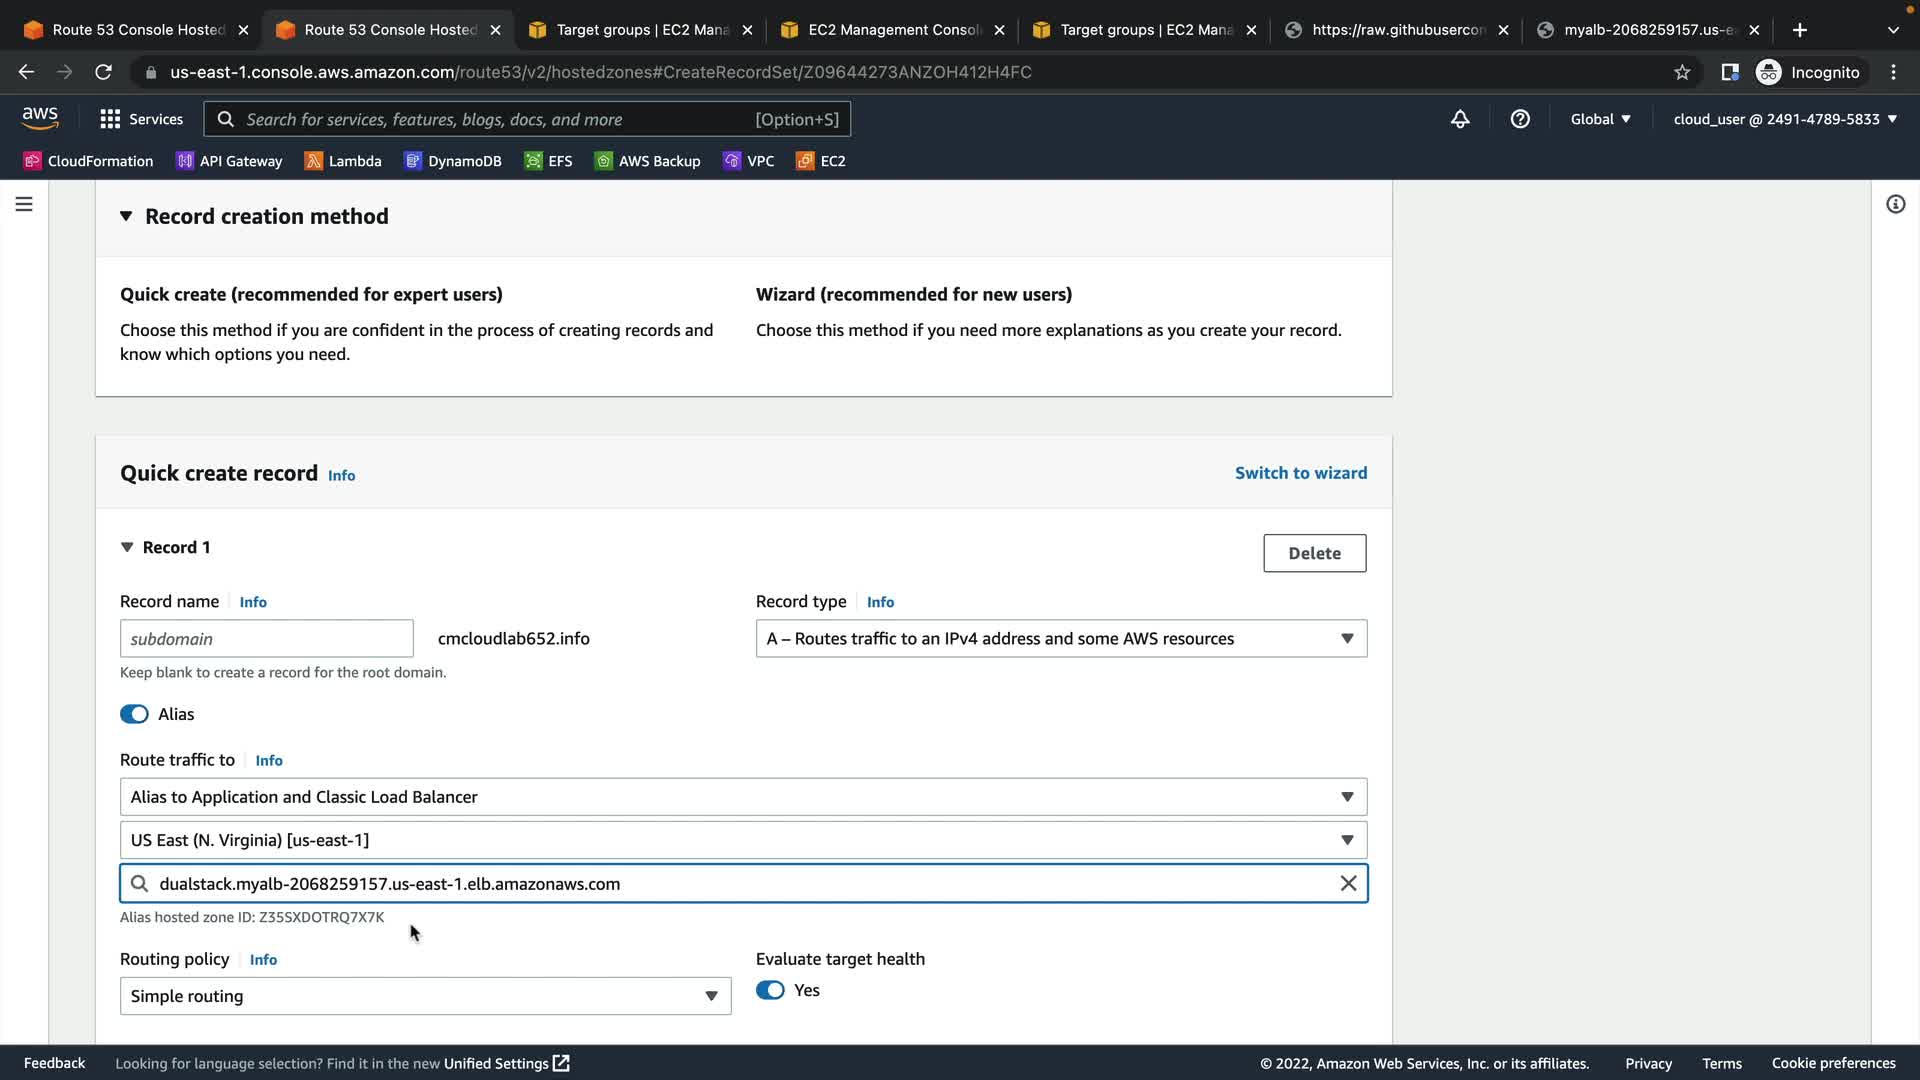Image resolution: width=1920 pixels, height=1080 pixels.
Task: Click the subdomain record name field
Action: pos(266,638)
